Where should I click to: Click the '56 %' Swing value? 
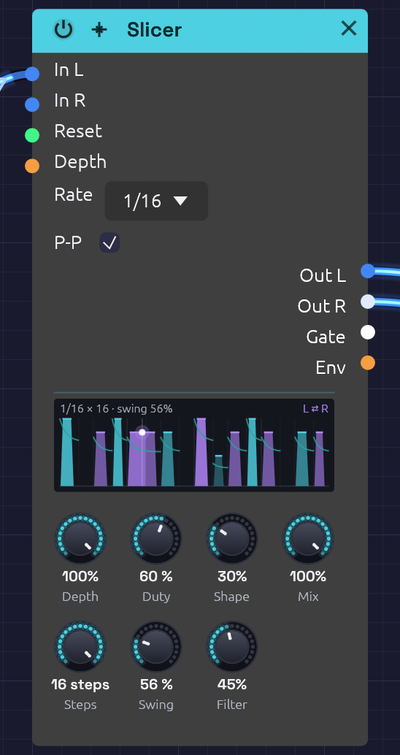(x=156, y=684)
